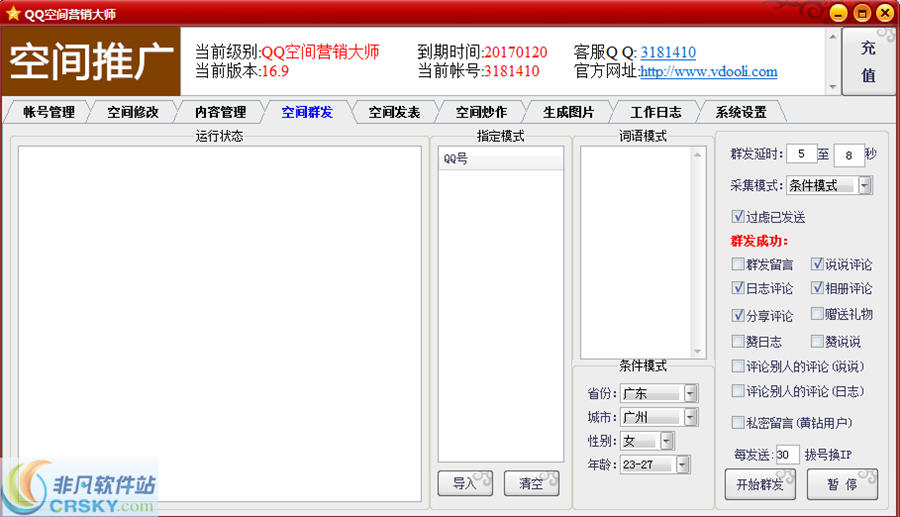Toggle the 相册评论 checkbox
The height and width of the screenshot is (517, 900).
[x=817, y=287]
